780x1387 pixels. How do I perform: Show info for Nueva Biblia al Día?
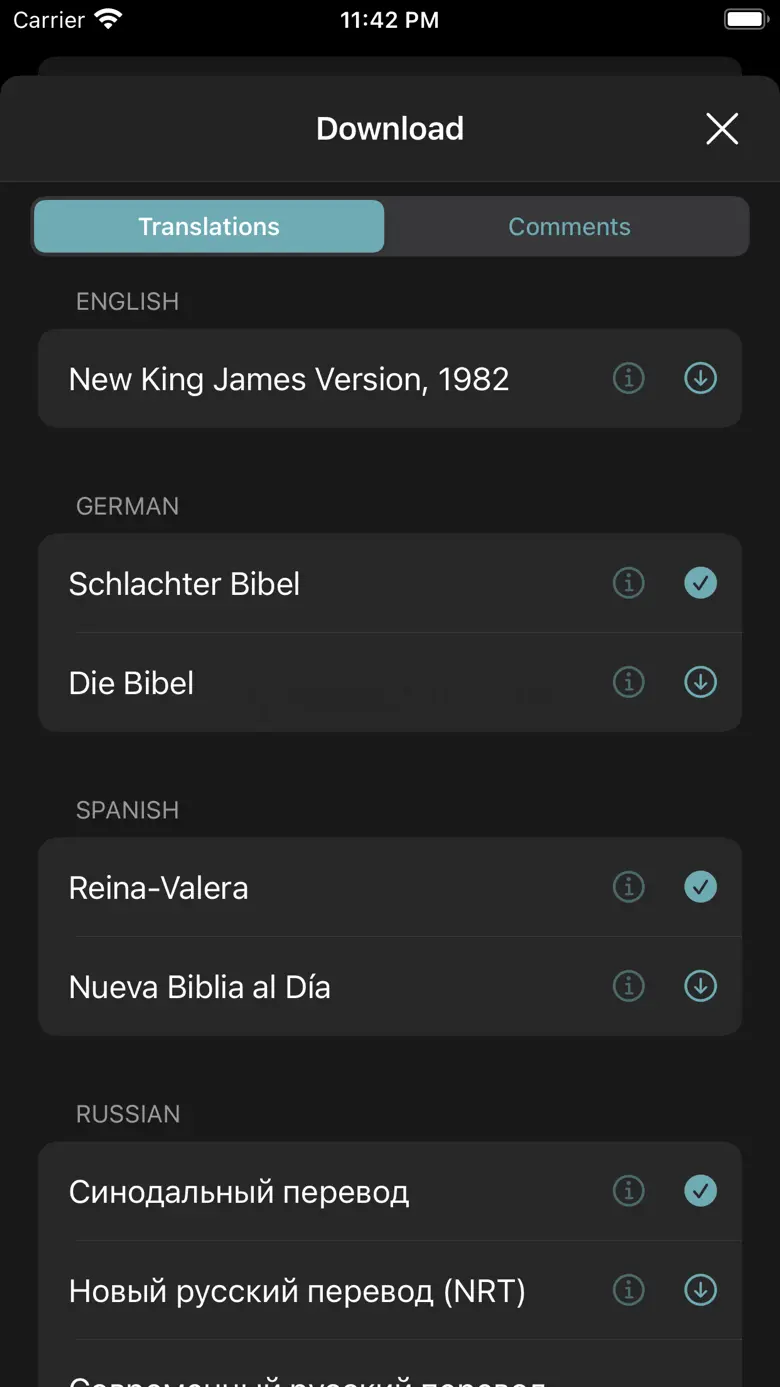click(x=628, y=986)
